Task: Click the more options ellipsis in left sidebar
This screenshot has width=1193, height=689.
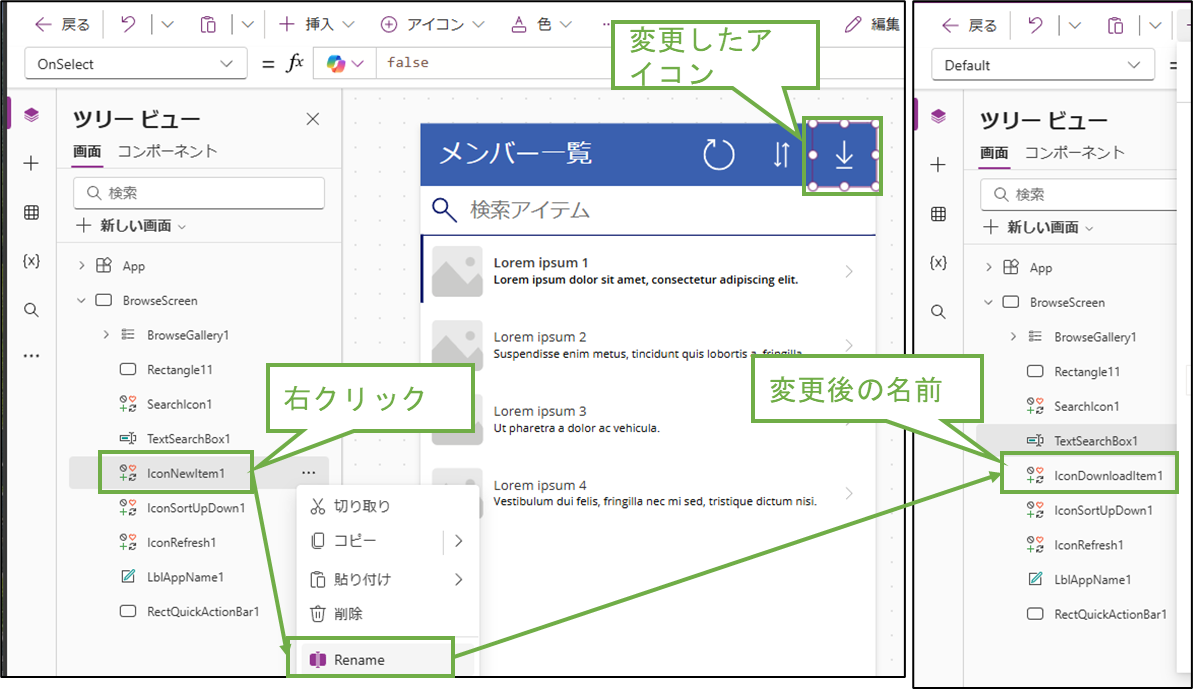Action: click(31, 355)
